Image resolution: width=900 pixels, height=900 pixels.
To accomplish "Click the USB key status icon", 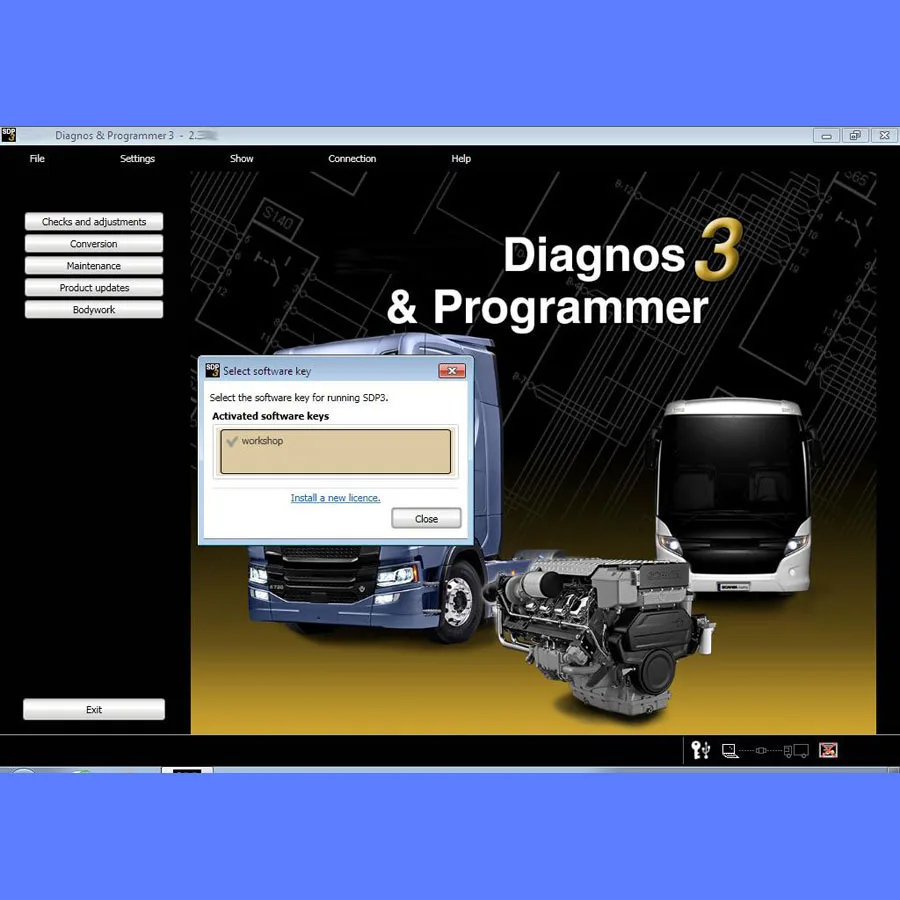I will click(701, 750).
